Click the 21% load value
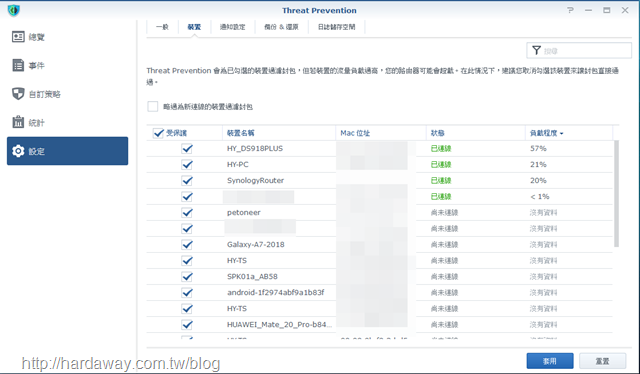The width and height of the screenshot is (640, 374). click(538, 165)
